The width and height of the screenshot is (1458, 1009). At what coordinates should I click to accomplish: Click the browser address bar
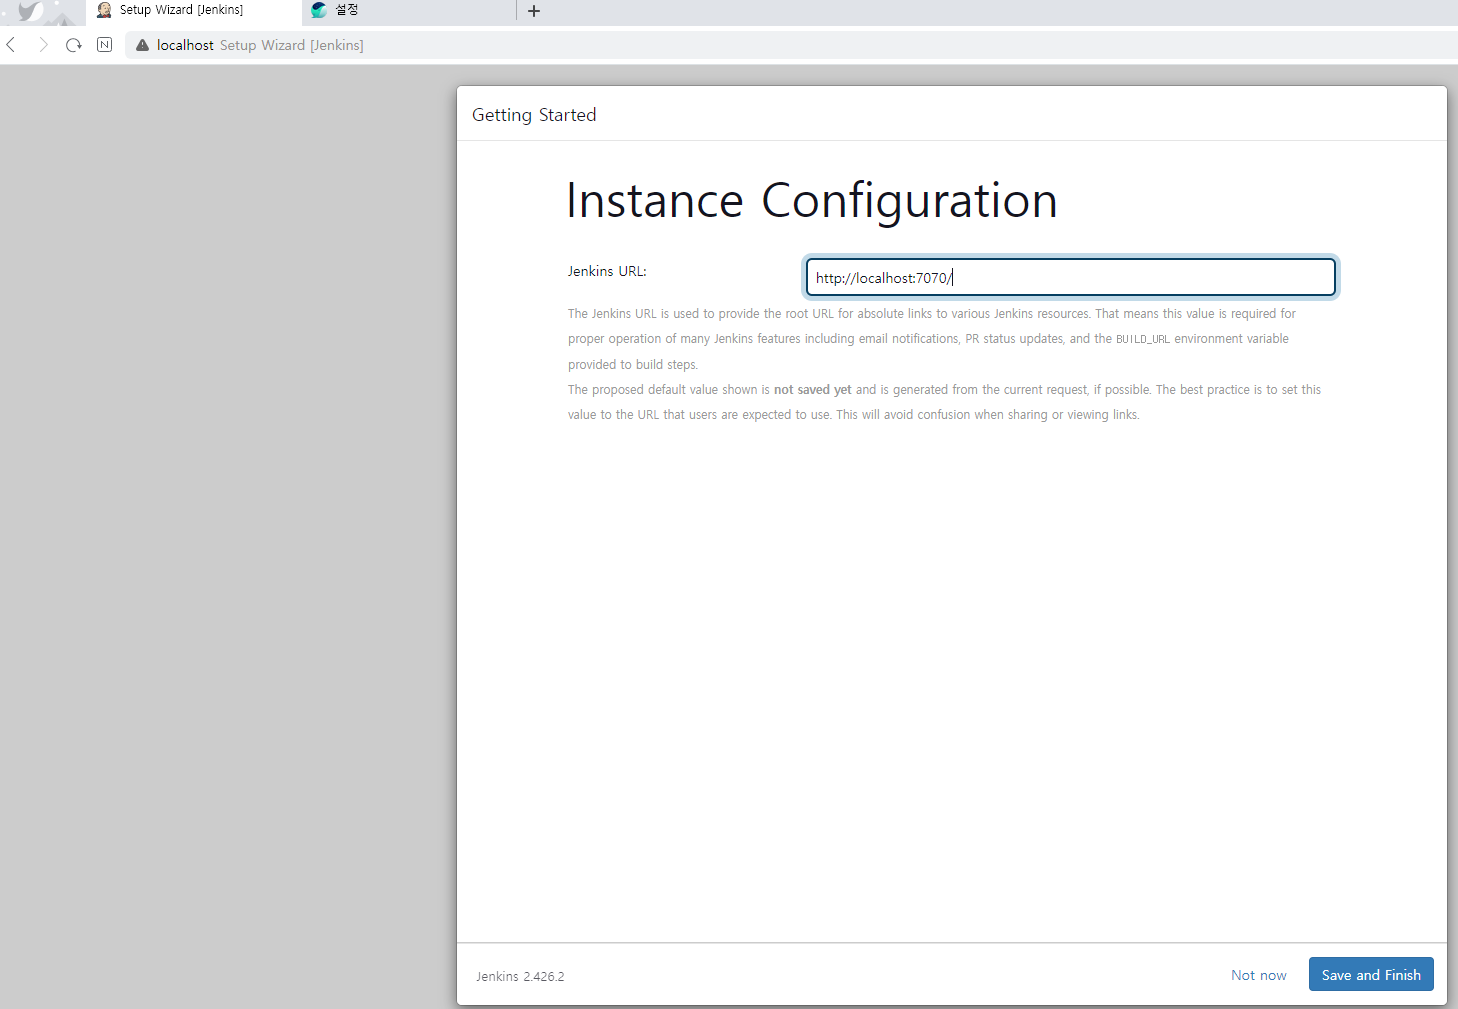click(790, 45)
